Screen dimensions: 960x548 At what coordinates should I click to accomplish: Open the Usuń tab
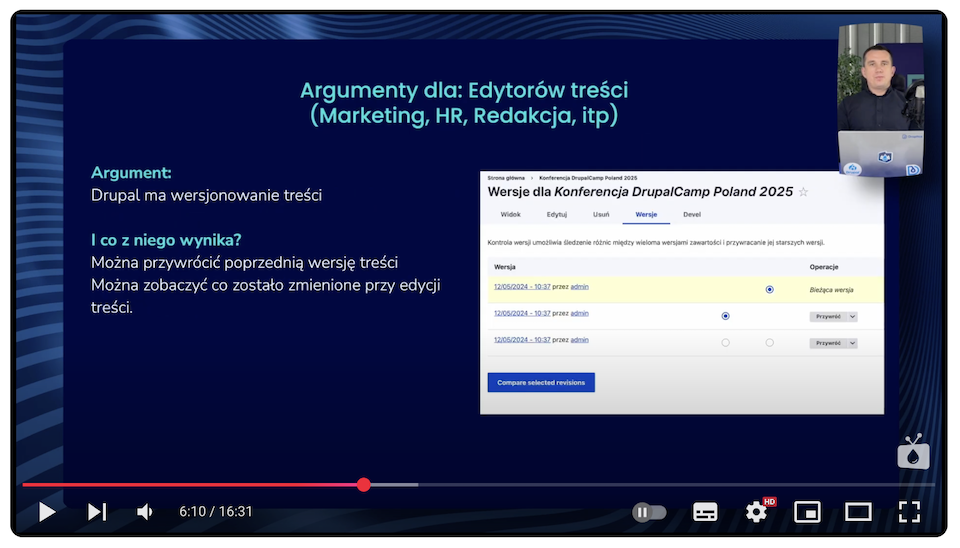[601, 214]
